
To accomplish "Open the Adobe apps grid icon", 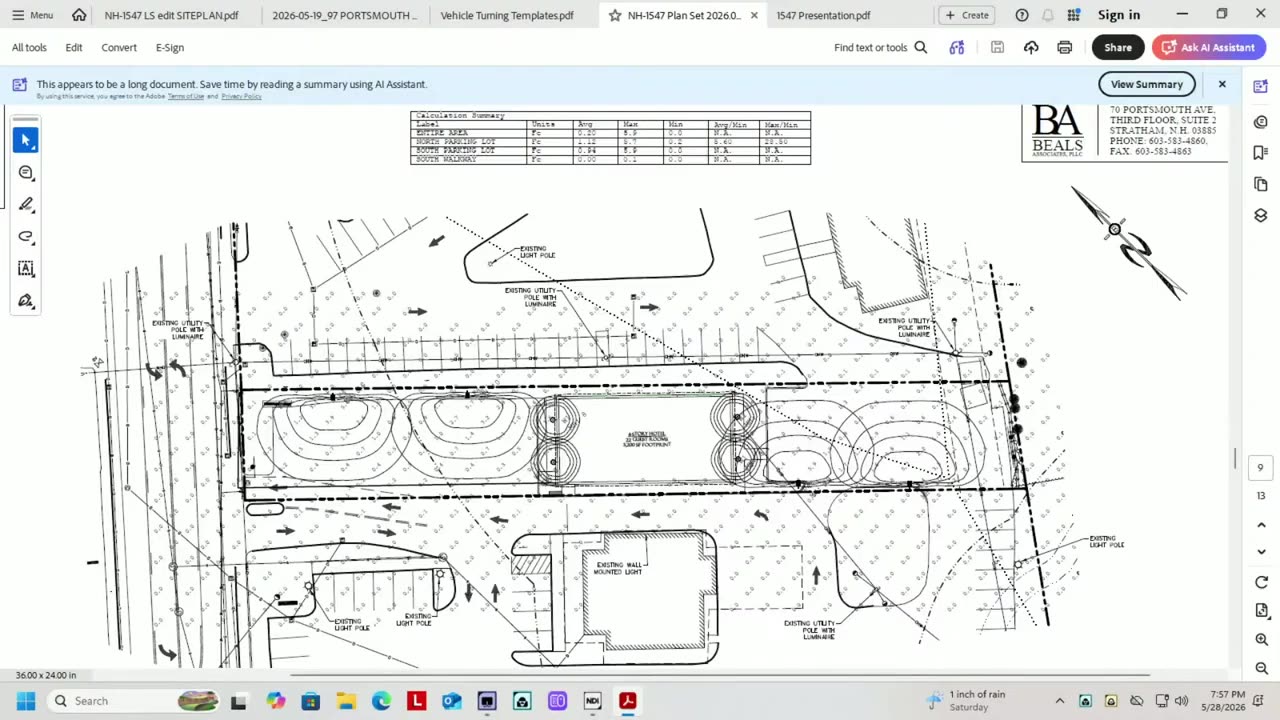I will (1073, 15).
